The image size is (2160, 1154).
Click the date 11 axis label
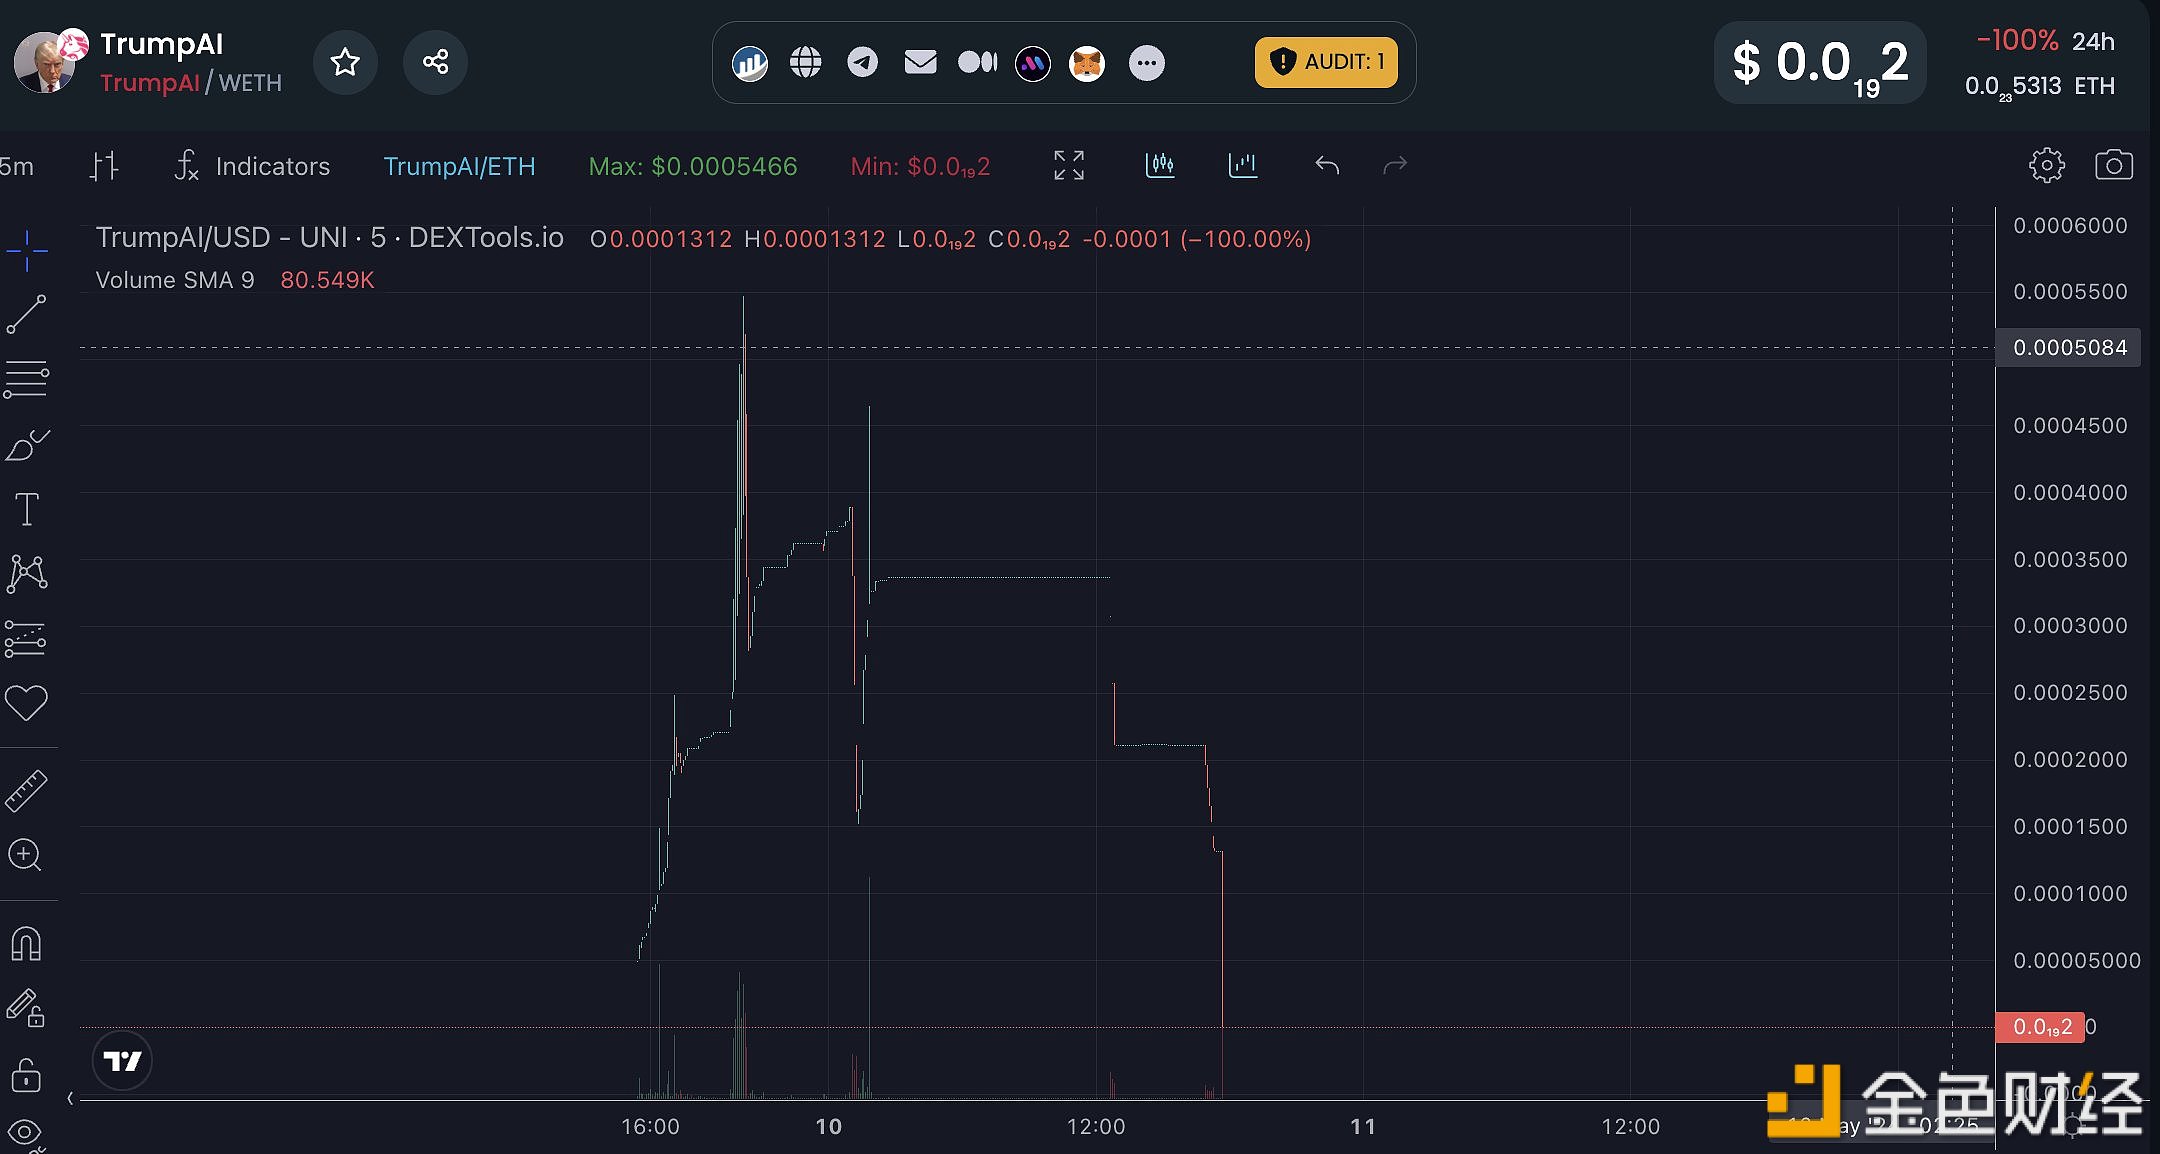[1363, 1126]
